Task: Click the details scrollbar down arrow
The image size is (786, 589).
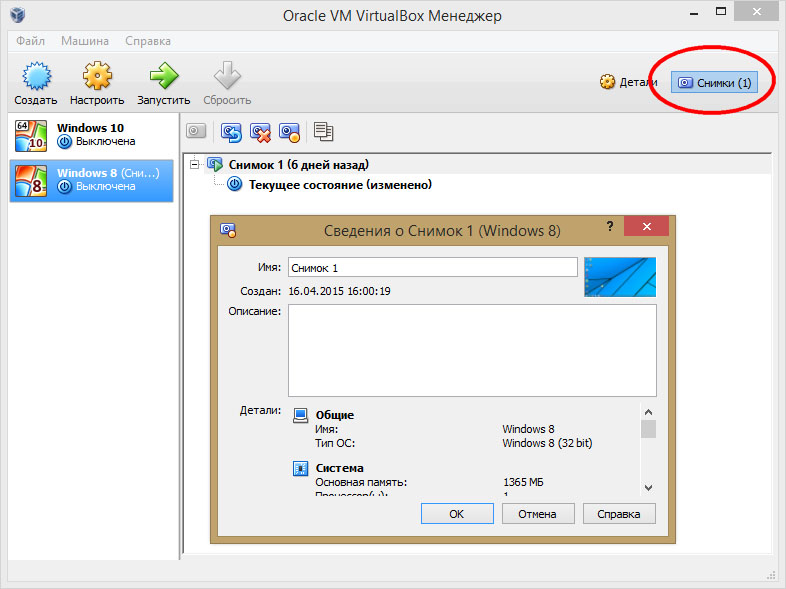Action: 648,487
